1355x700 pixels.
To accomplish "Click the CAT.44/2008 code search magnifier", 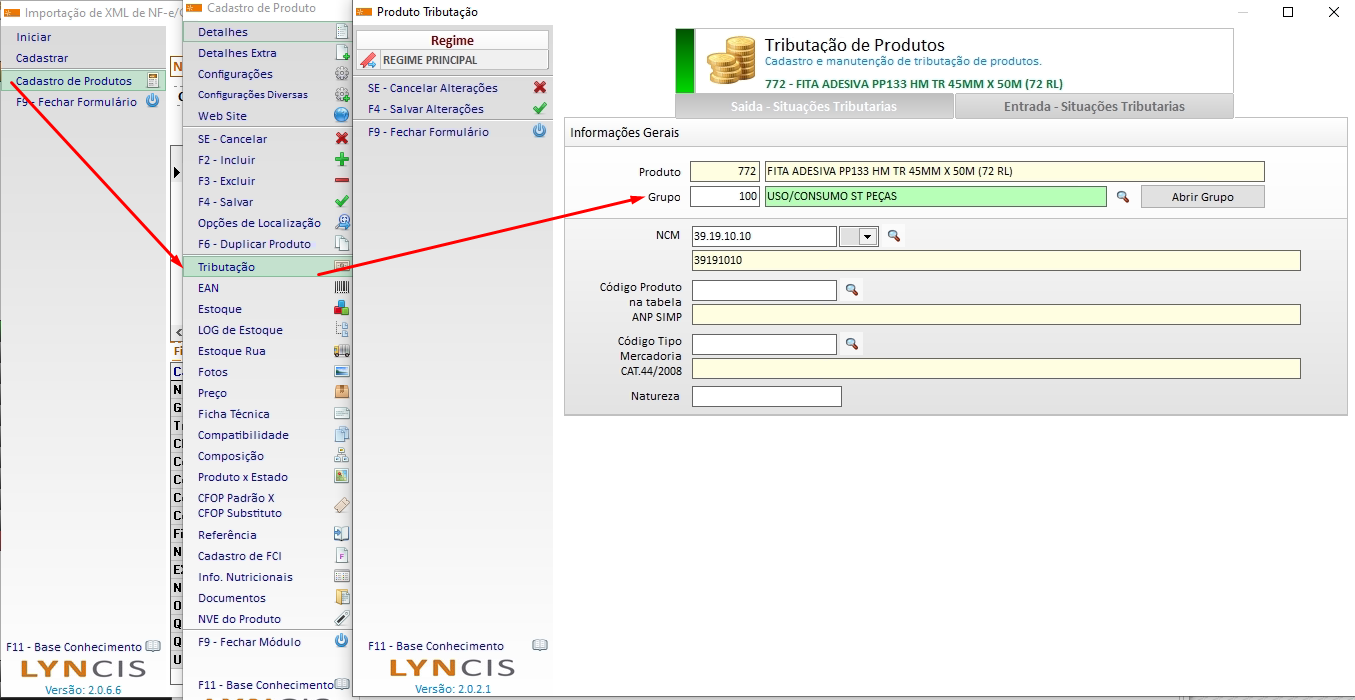I will [852, 344].
